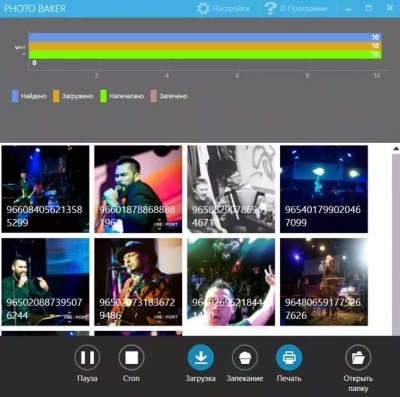400x397 pixels.
Task: Click the Пауза pause button
Action: point(87,358)
